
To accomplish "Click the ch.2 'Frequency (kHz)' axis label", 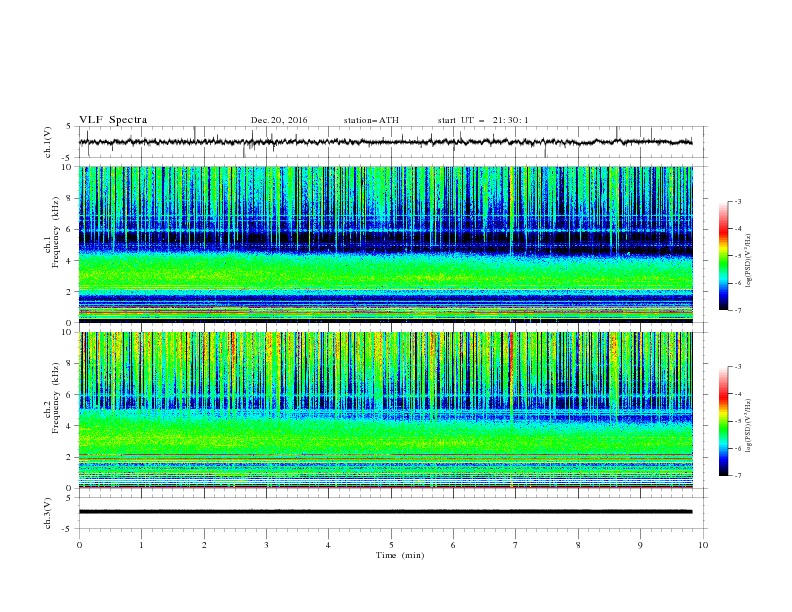I will pyautogui.click(x=55, y=397).
